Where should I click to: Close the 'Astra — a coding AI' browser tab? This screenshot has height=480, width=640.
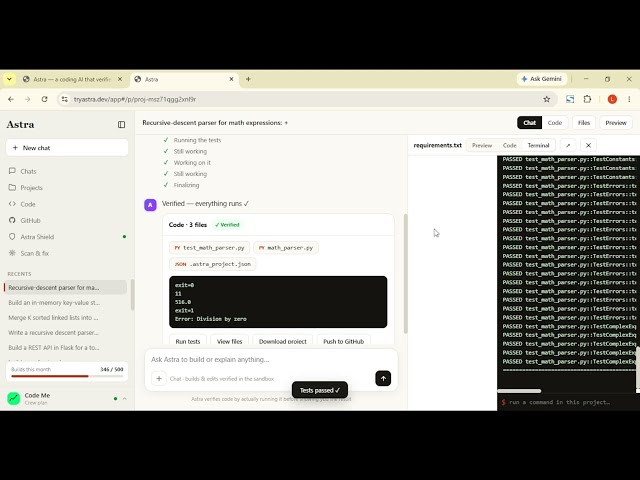pos(120,79)
